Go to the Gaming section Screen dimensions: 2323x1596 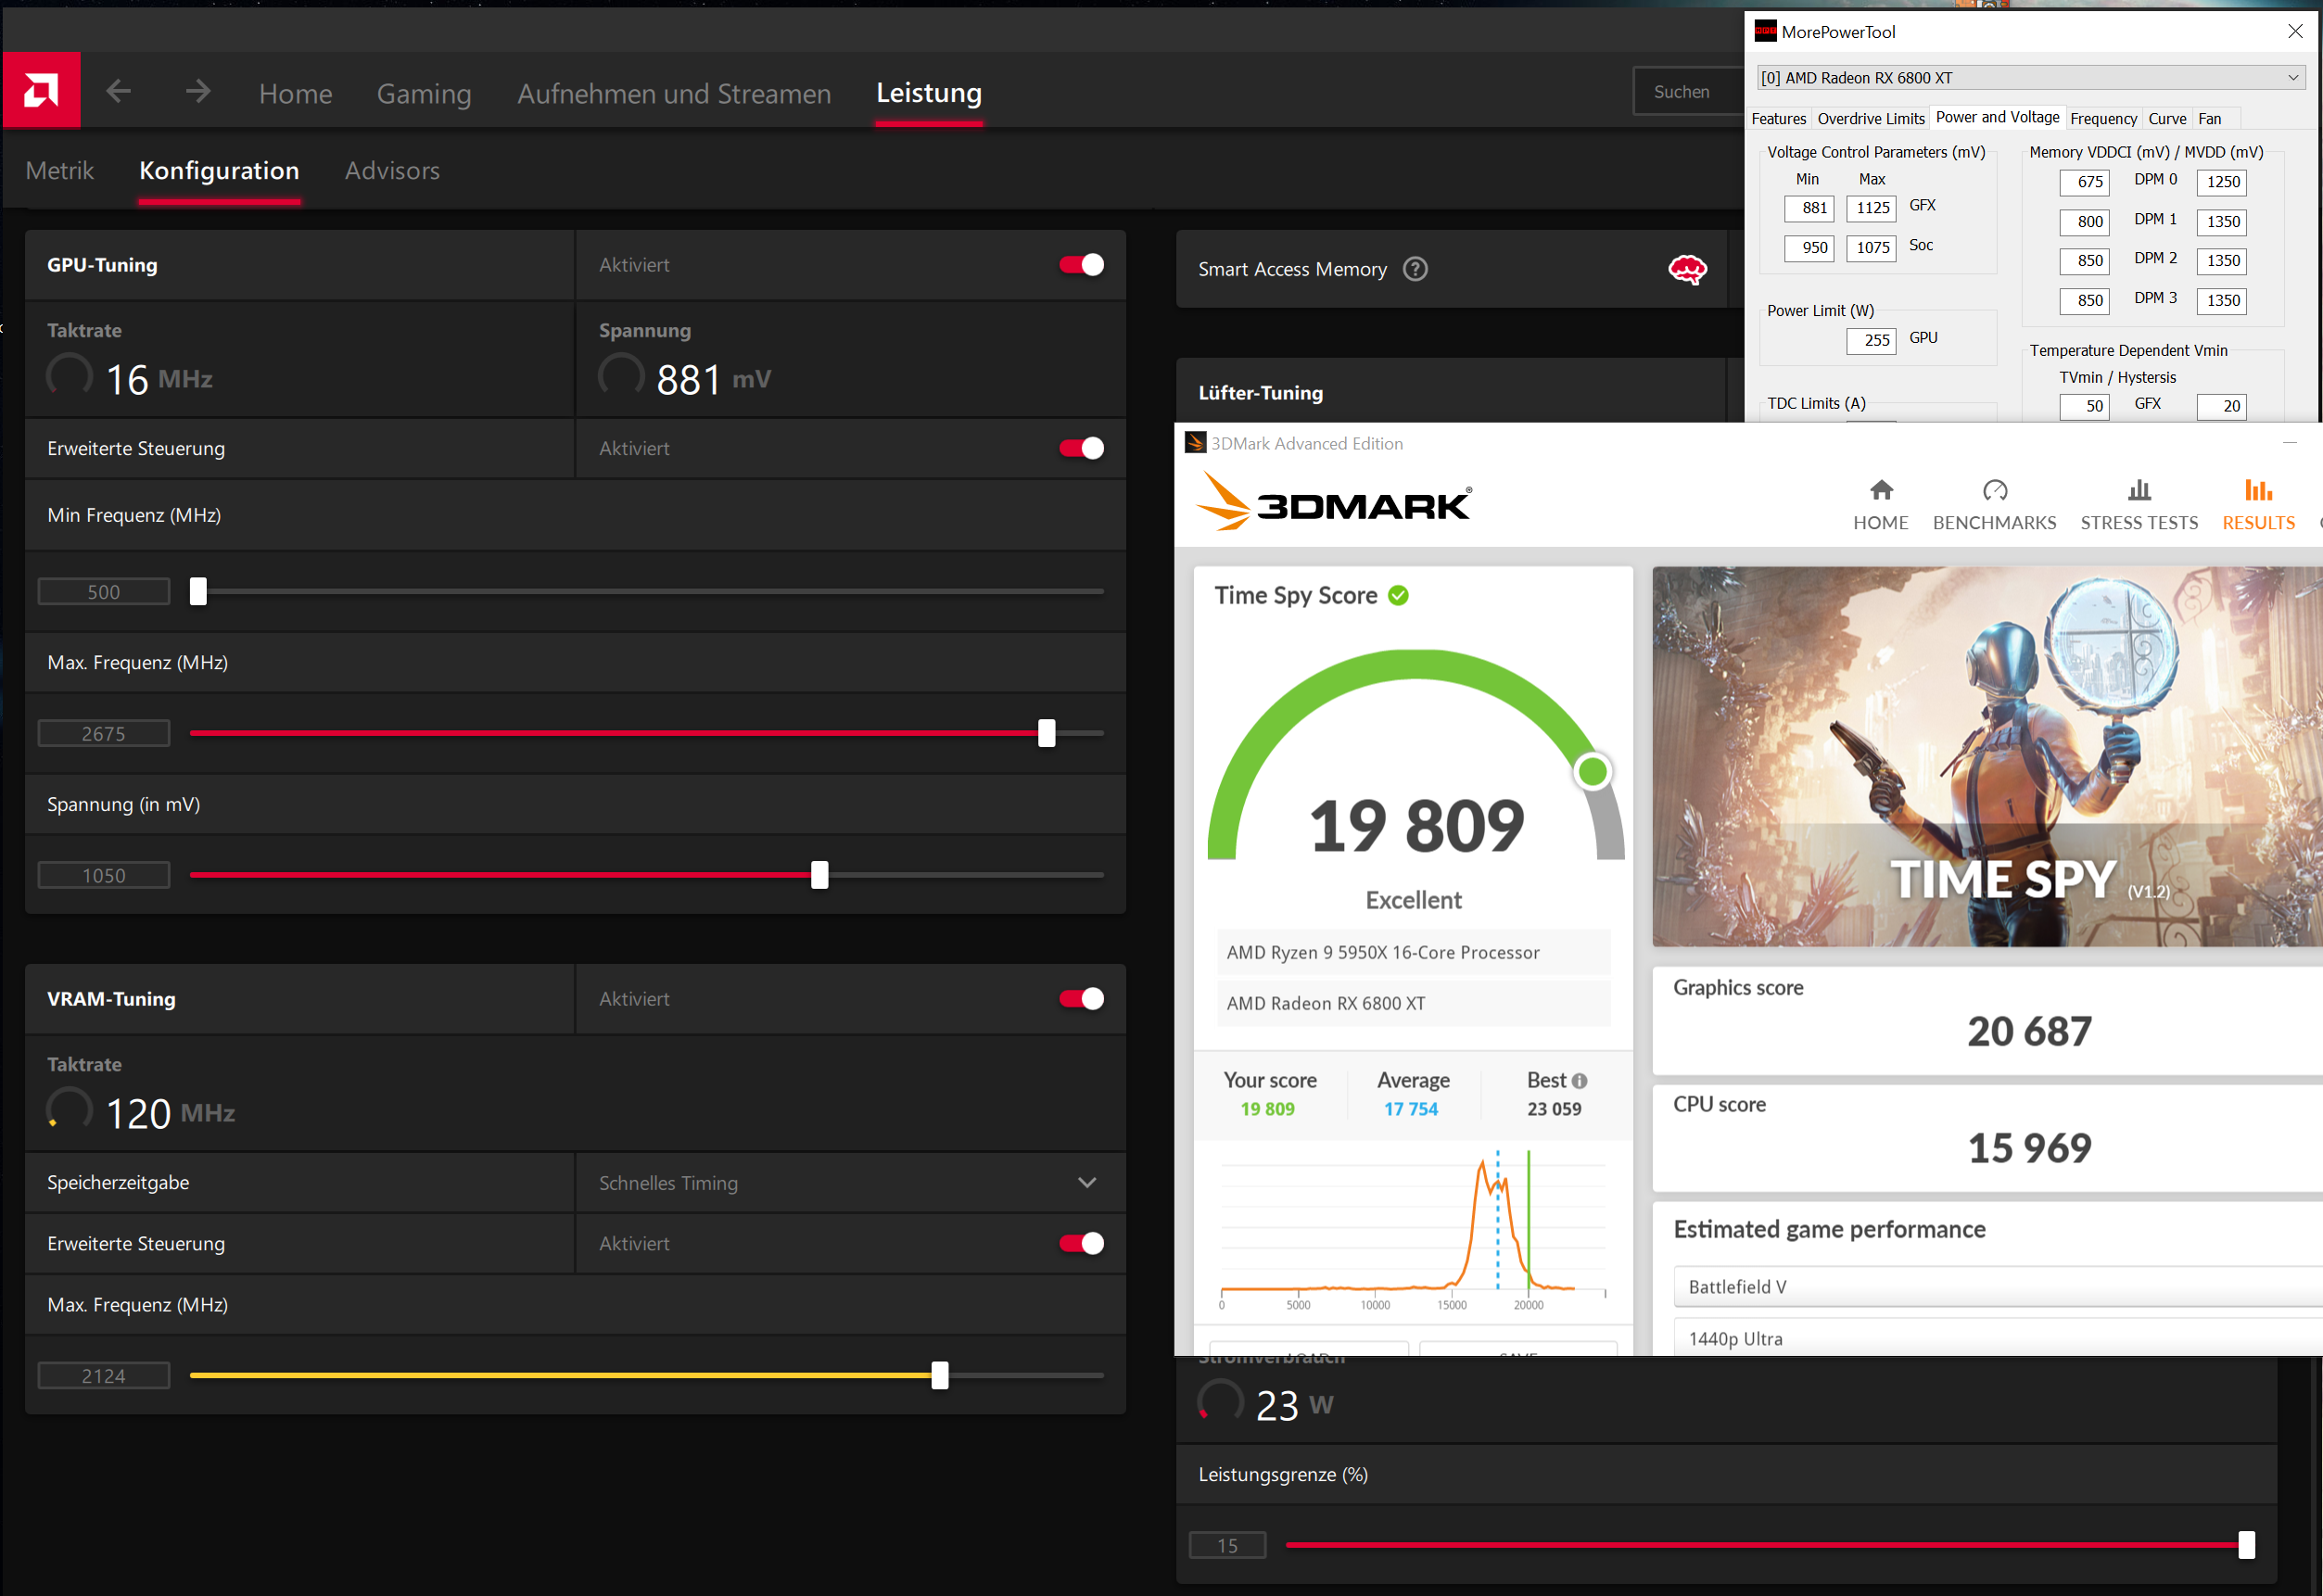[x=424, y=94]
